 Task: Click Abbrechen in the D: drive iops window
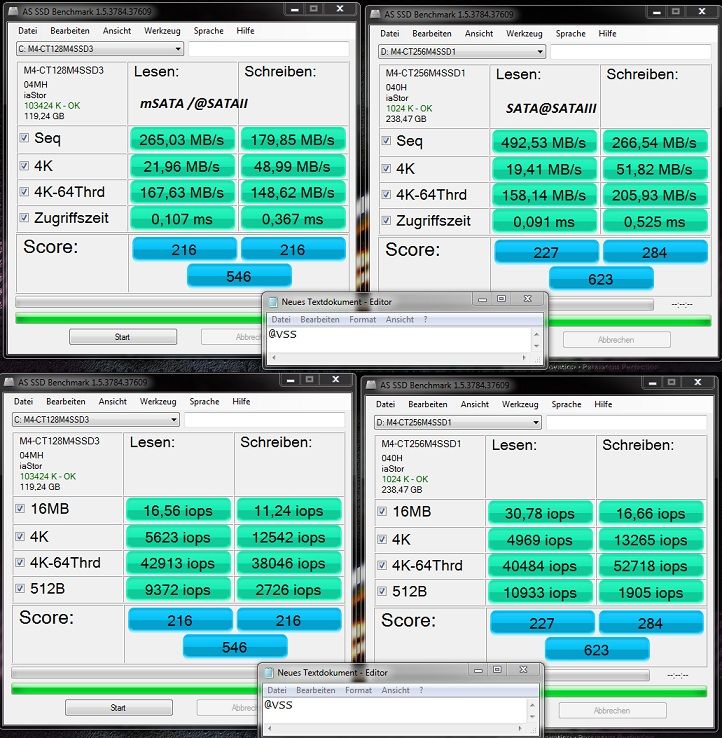pos(612,711)
